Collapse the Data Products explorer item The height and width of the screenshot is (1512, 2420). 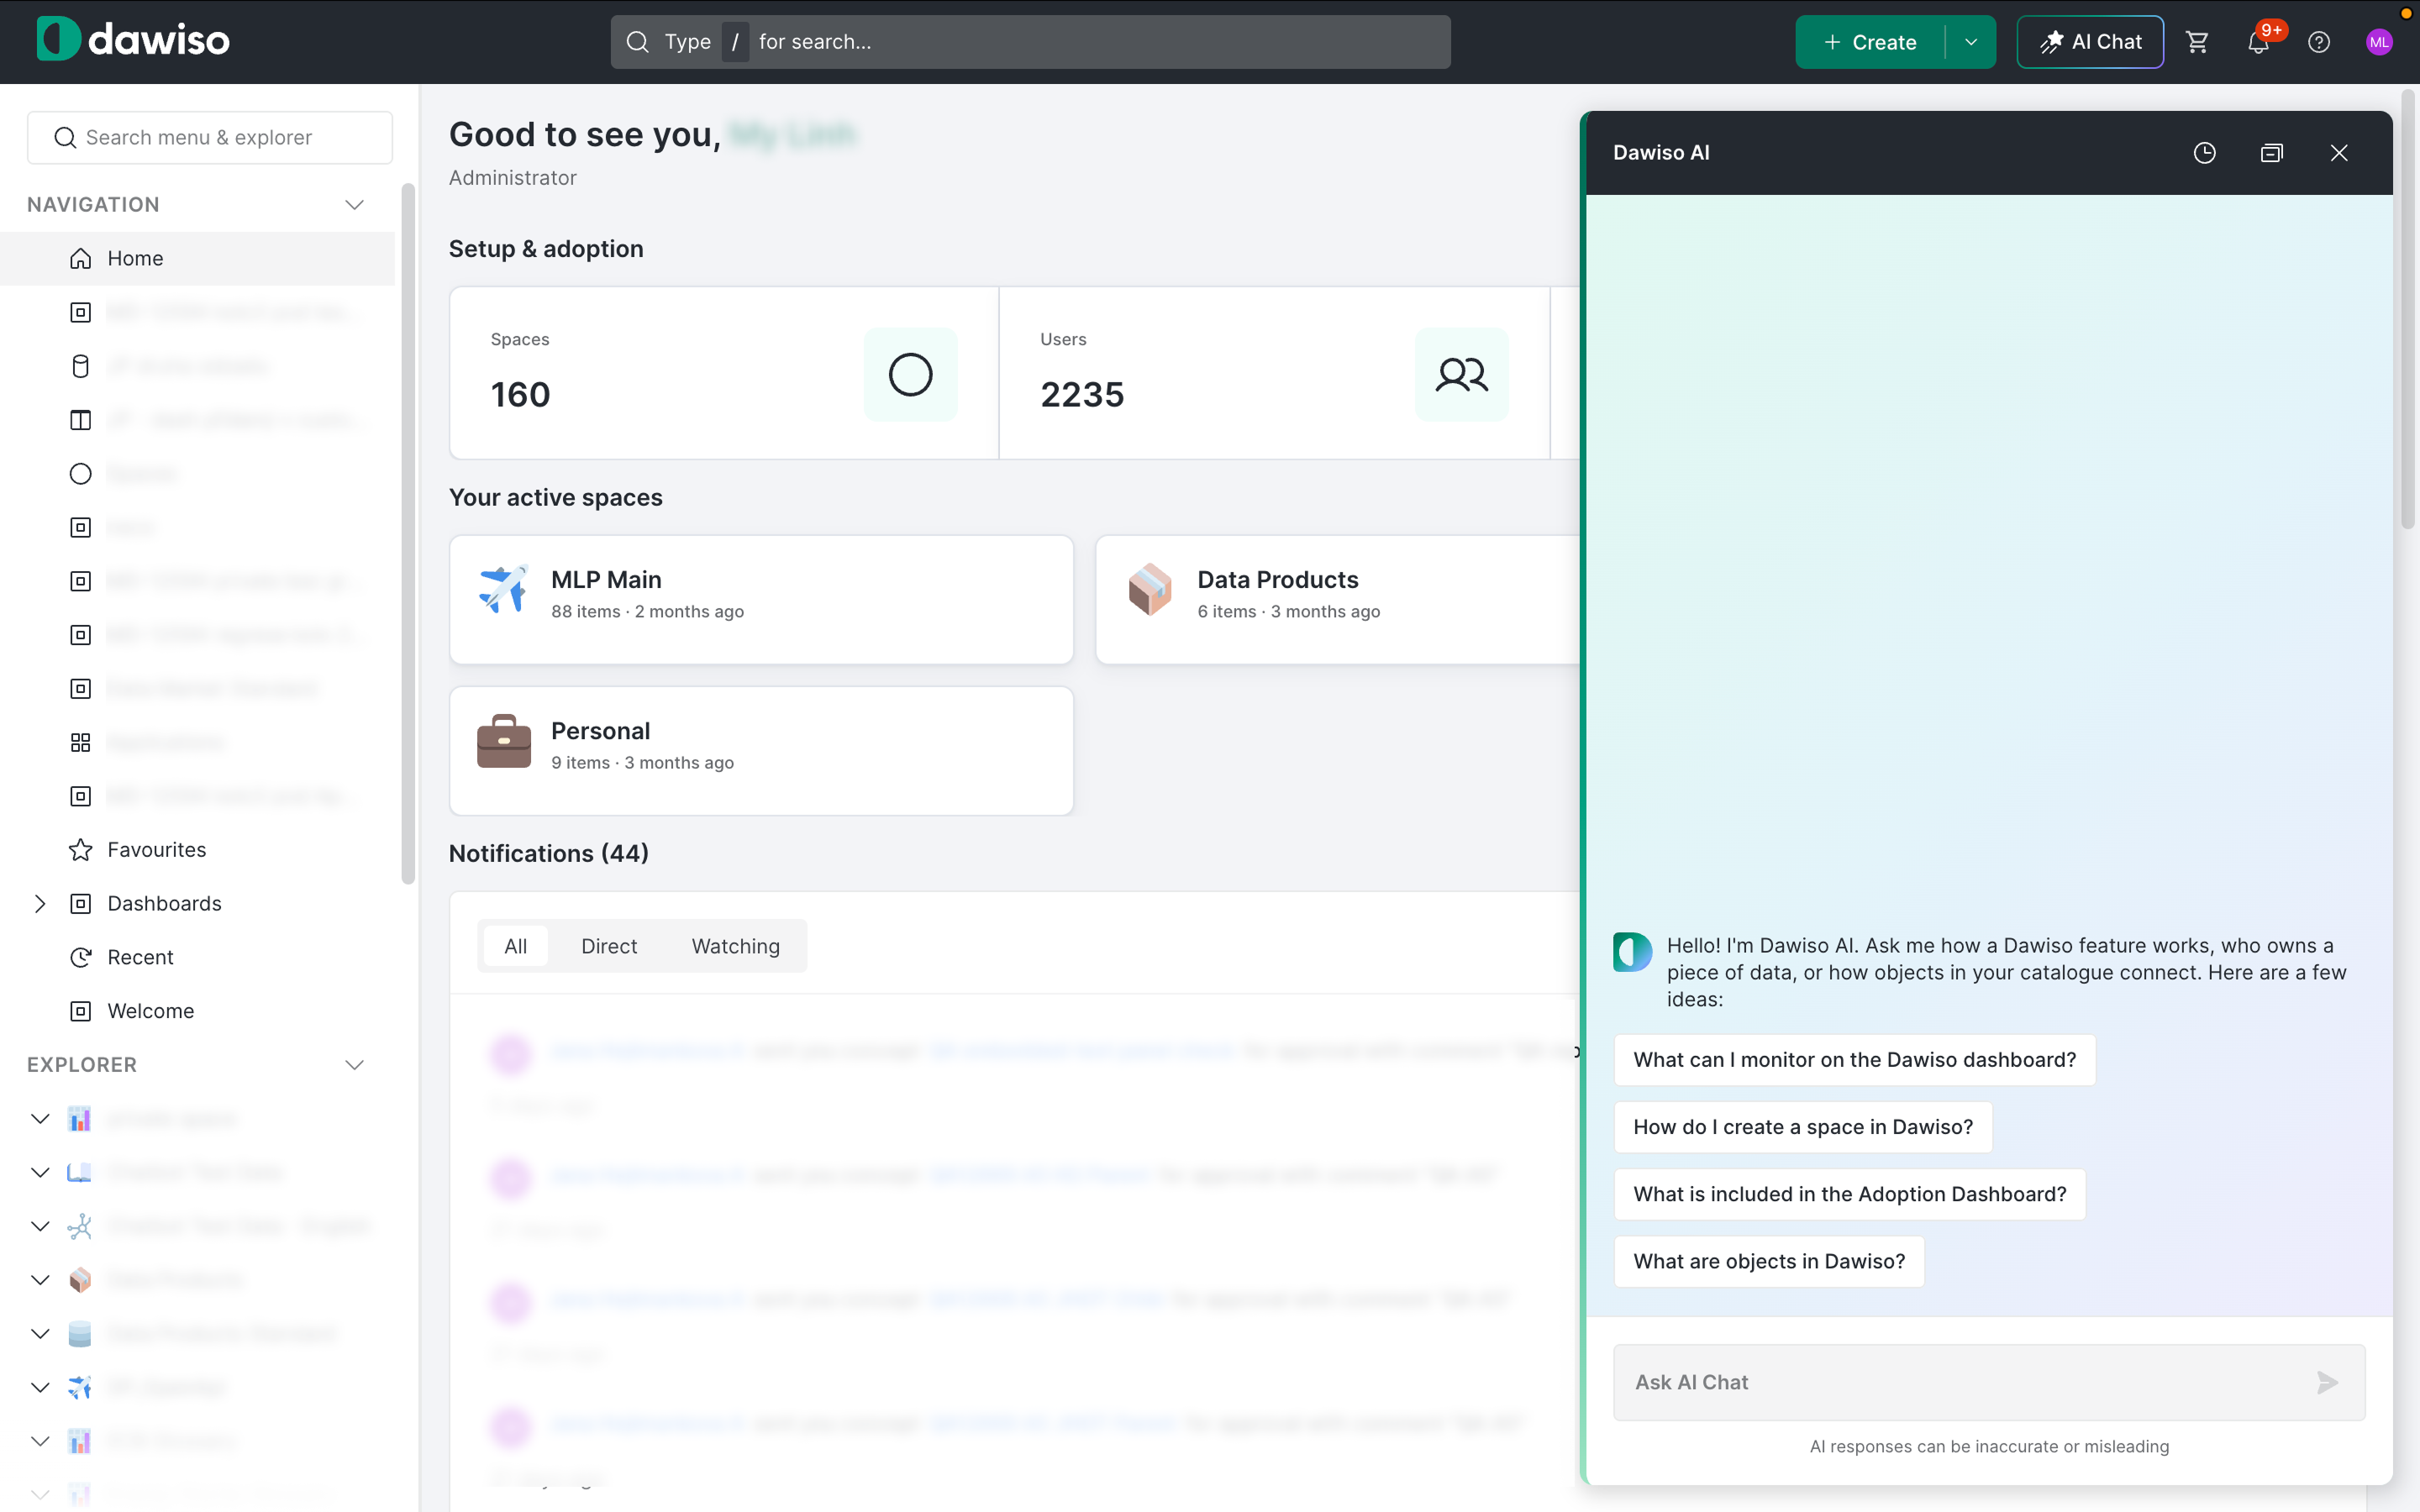coord(40,1280)
